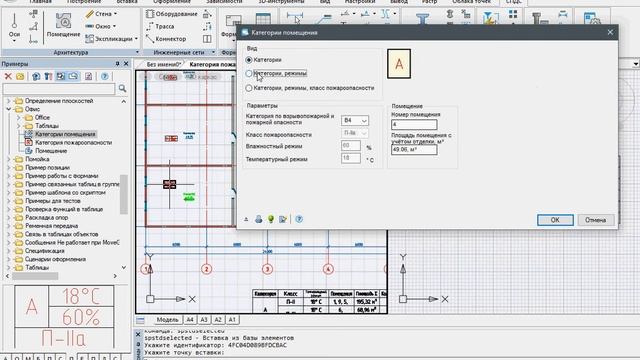Expand the Office subfolder
This screenshot has height=360, width=640.
pyautogui.click(x=18, y=118)
